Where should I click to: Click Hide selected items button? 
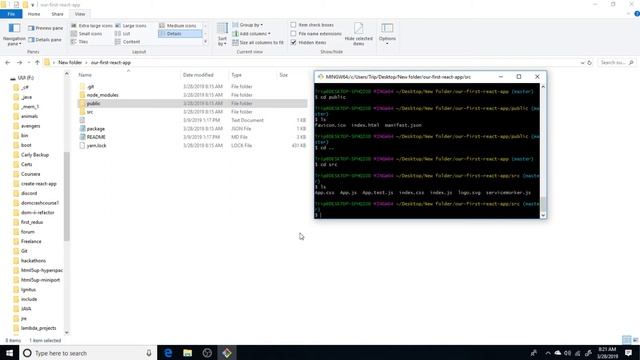(358, 34)
